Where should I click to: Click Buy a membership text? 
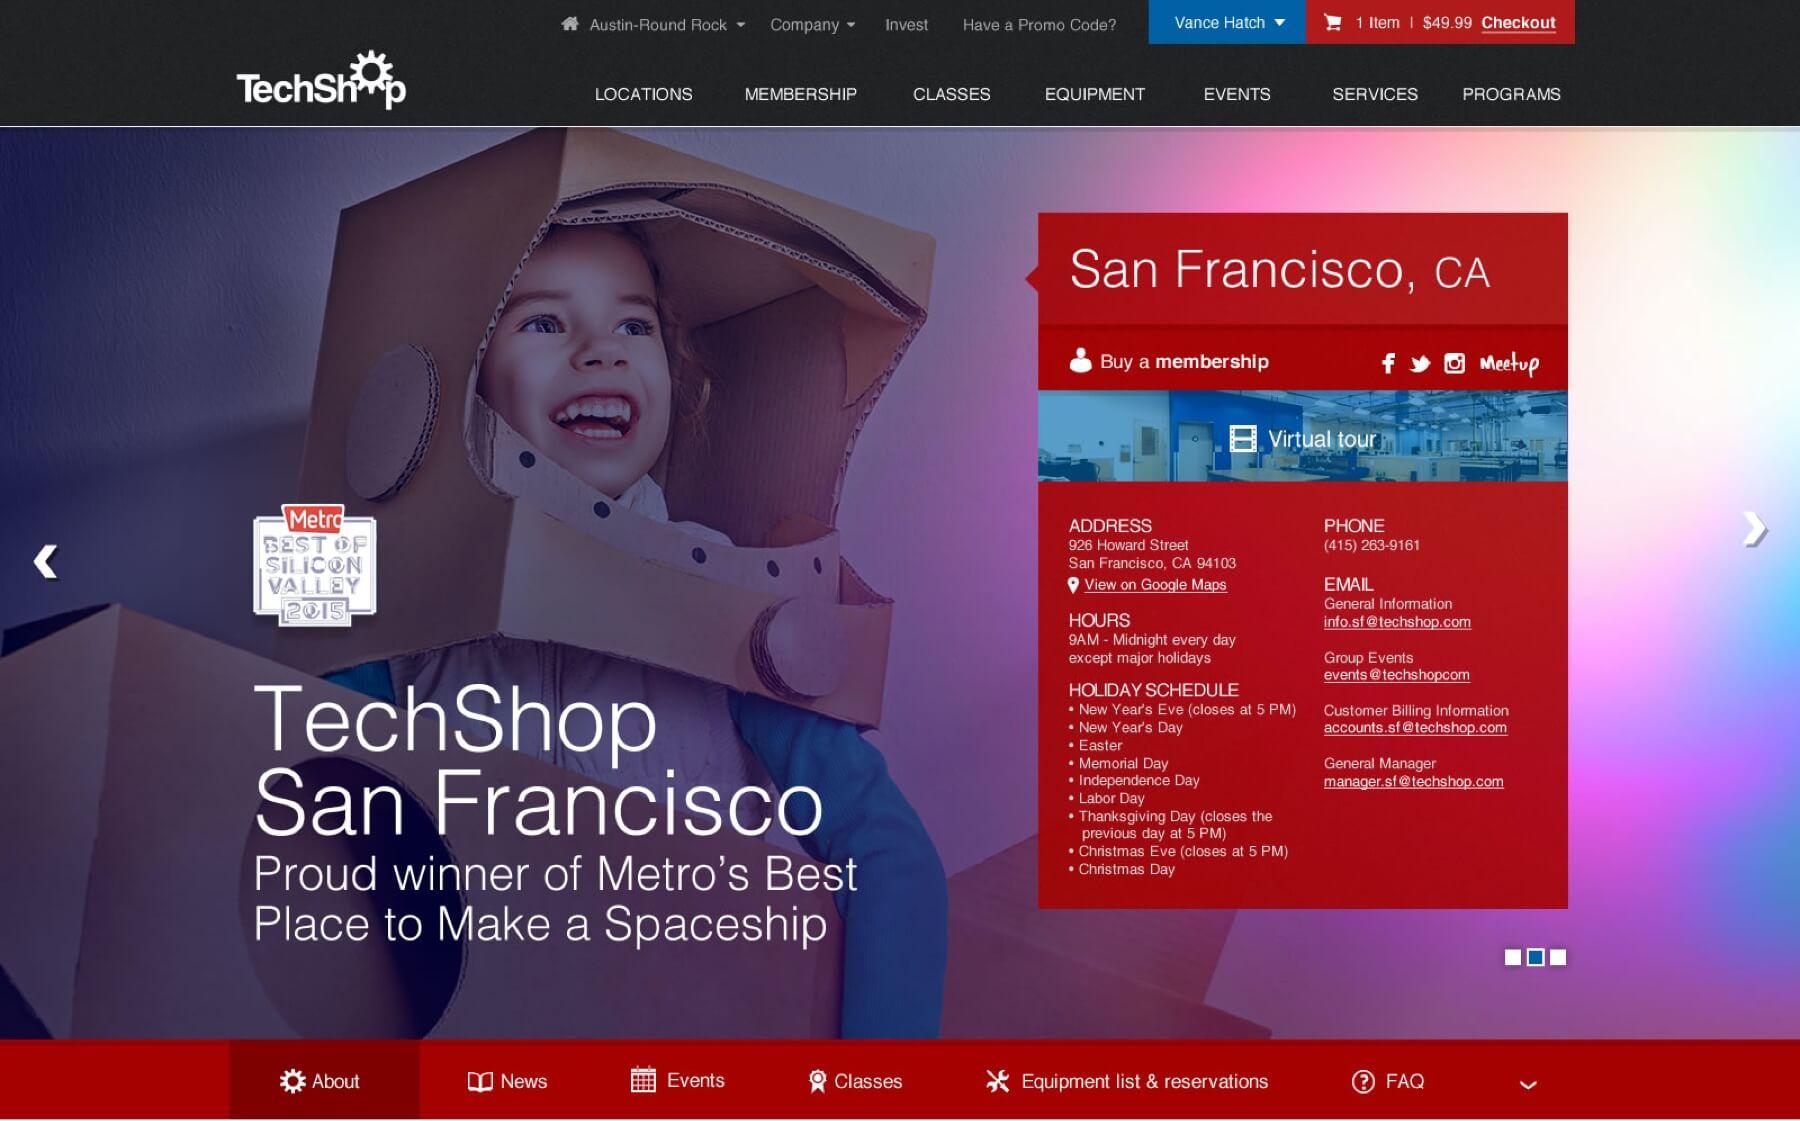click(1184, 361)
